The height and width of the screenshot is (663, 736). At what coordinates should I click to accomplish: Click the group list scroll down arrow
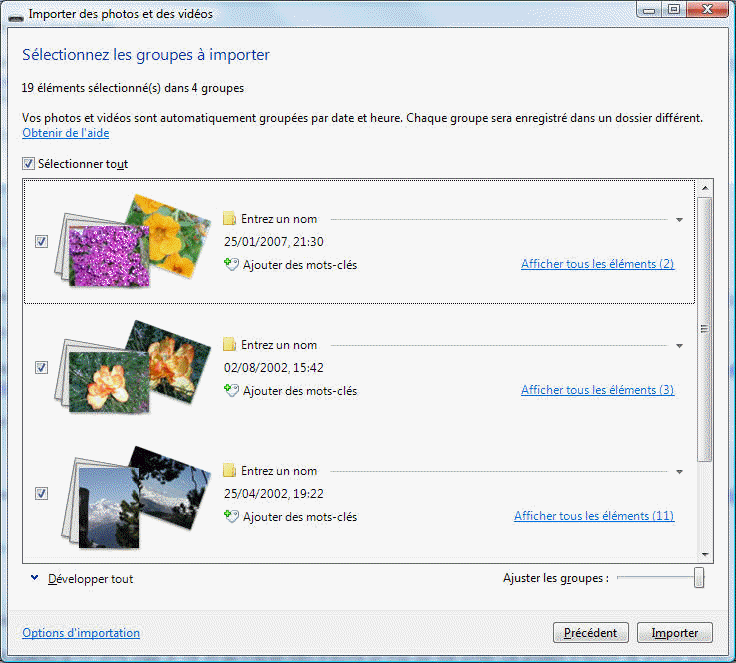pos(705,555)
